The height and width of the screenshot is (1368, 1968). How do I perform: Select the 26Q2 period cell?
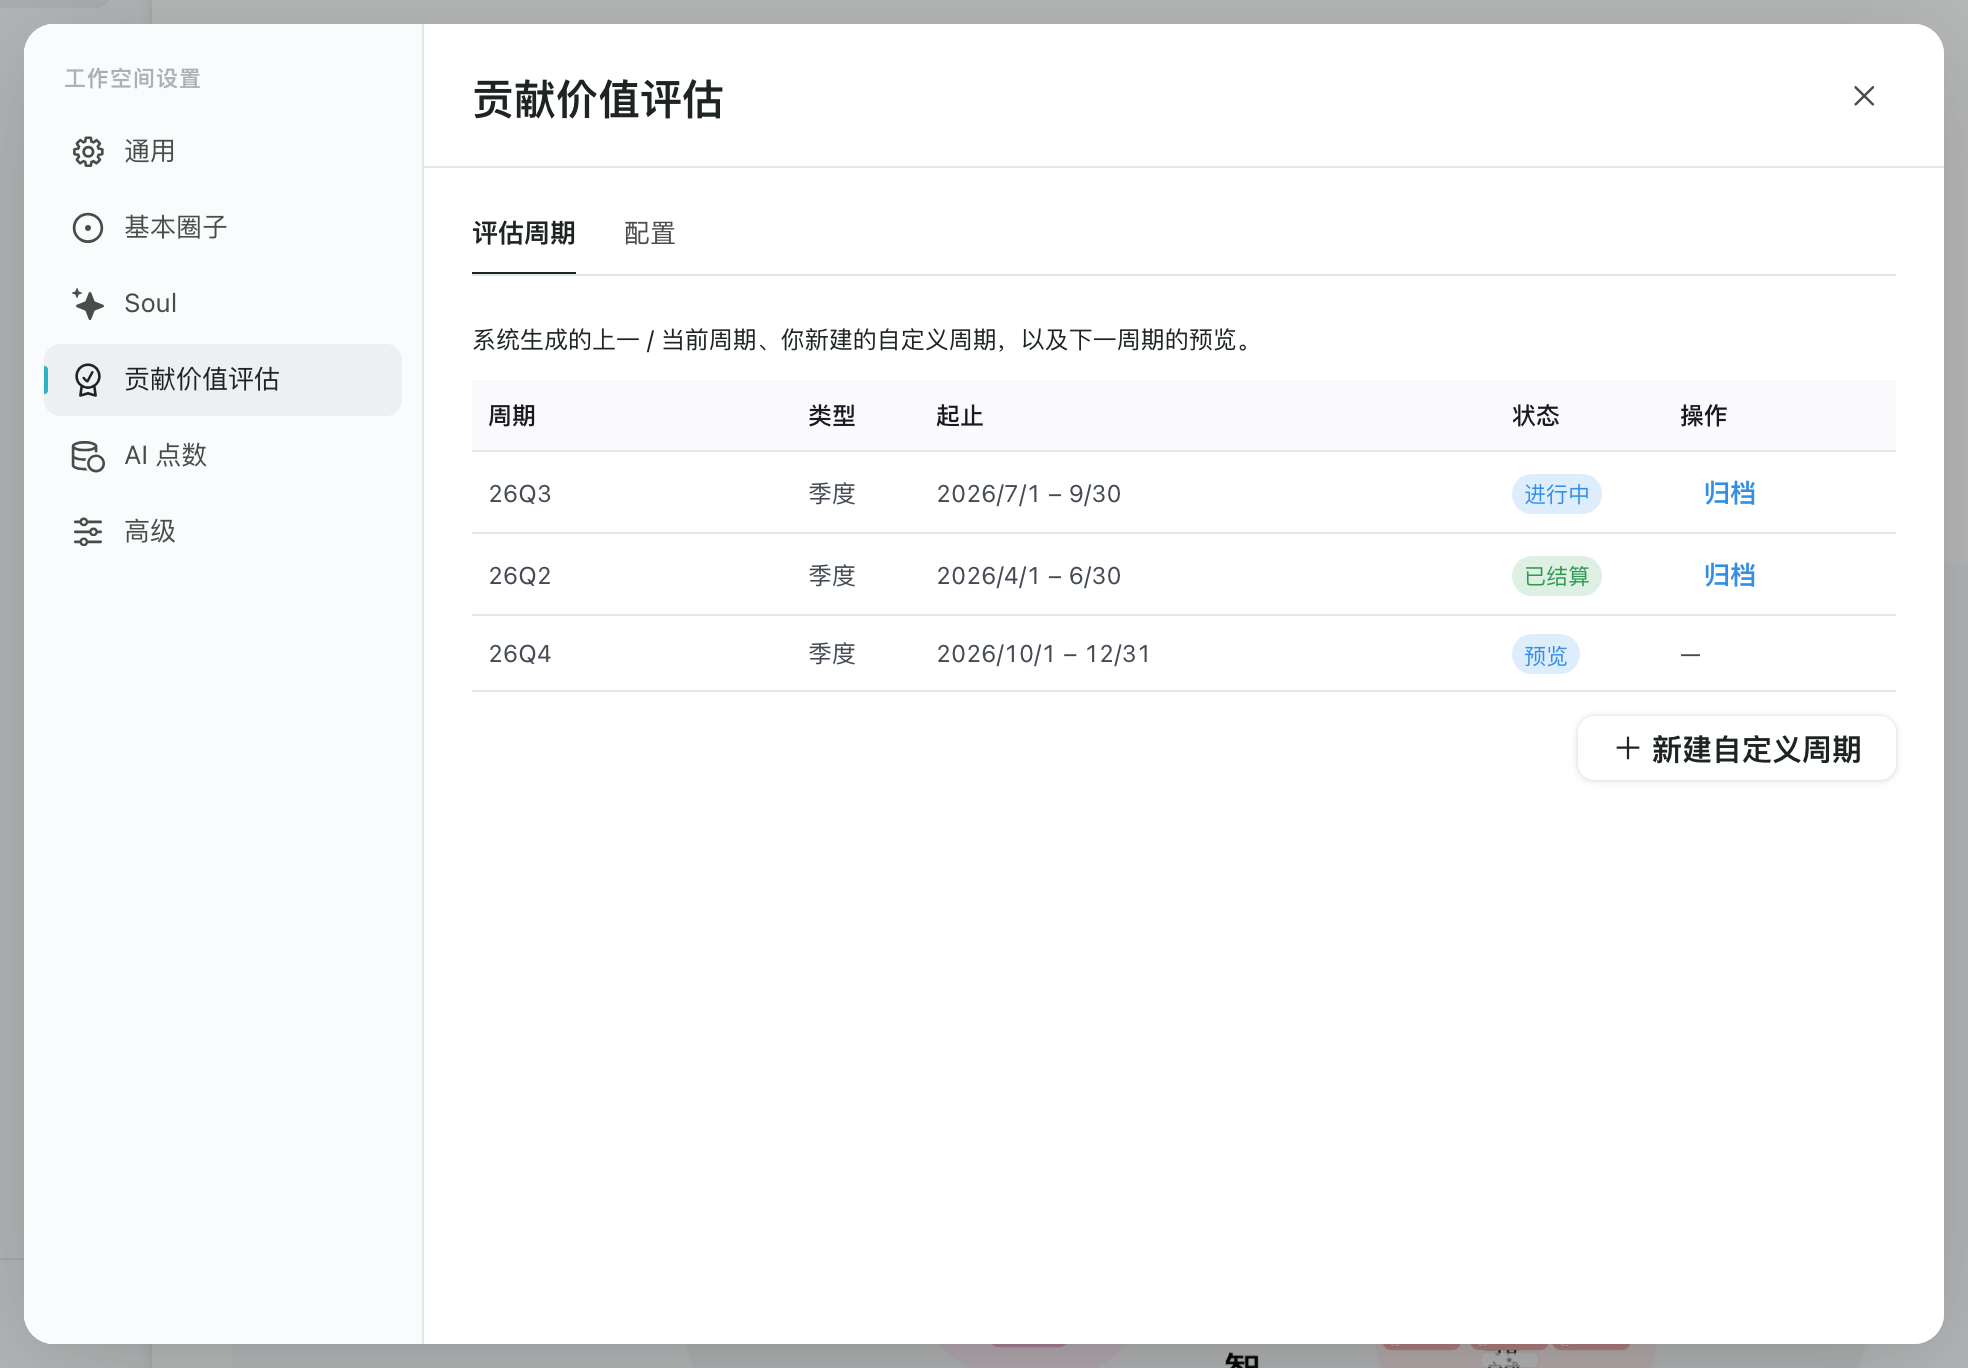coord(520,576)
